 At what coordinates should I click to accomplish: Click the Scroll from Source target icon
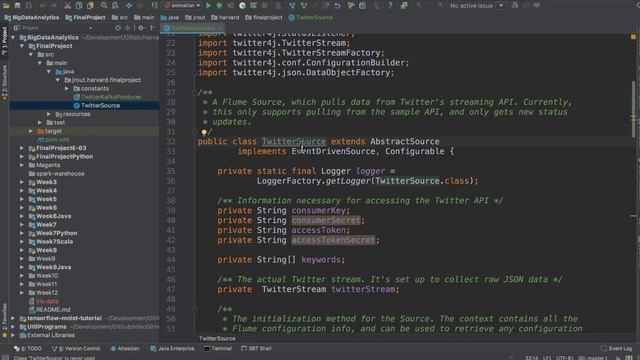point(118,28)
